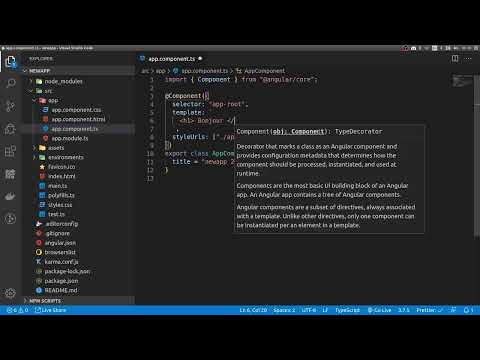Click the Ln 6 Col 20 cursor position

pyautogui.click(x=253, y=310)
